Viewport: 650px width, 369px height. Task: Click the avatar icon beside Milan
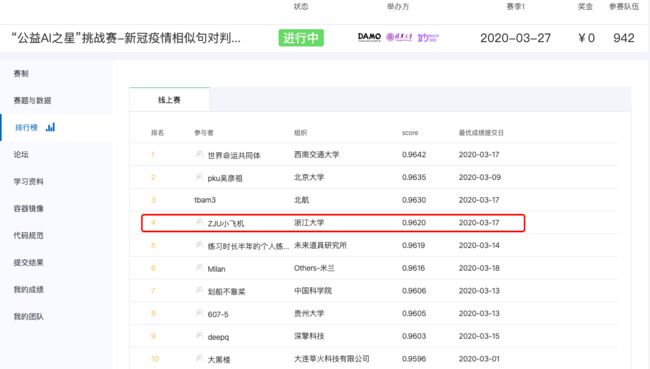[199, 268]
